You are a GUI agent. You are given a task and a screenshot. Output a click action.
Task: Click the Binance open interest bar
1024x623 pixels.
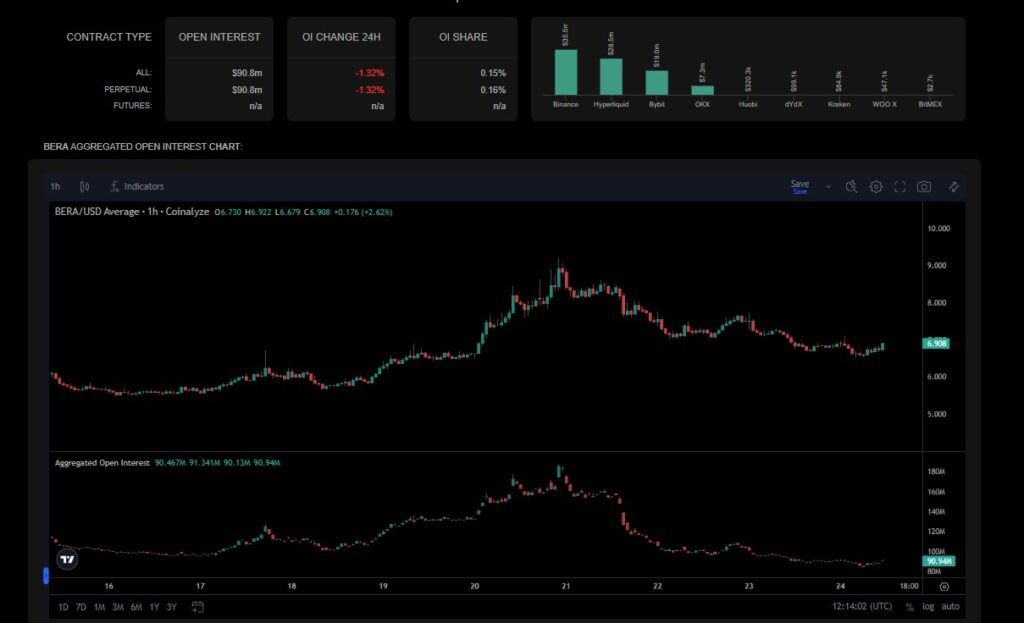tap(566, 72)
